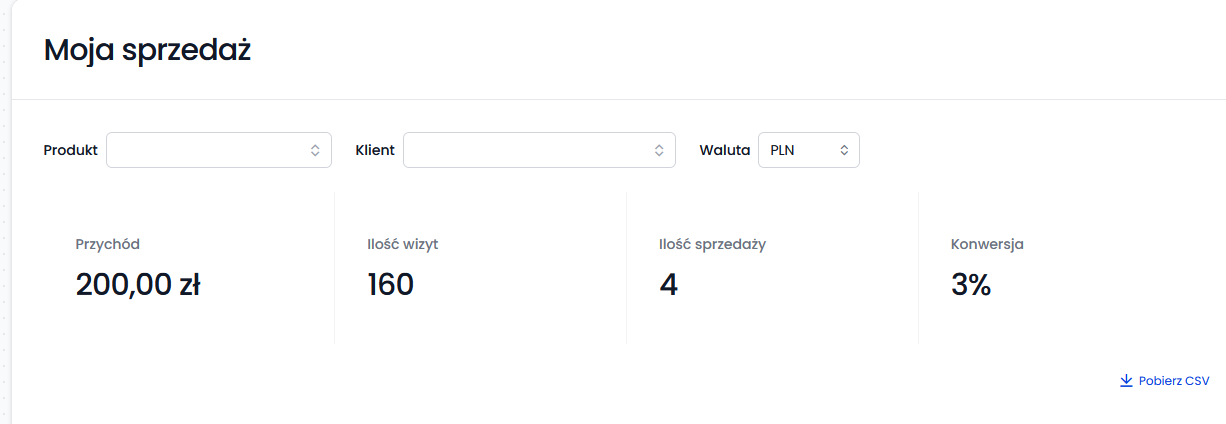
Task: Click the Pobierz CSV link text
Action: coord(1174,381)
